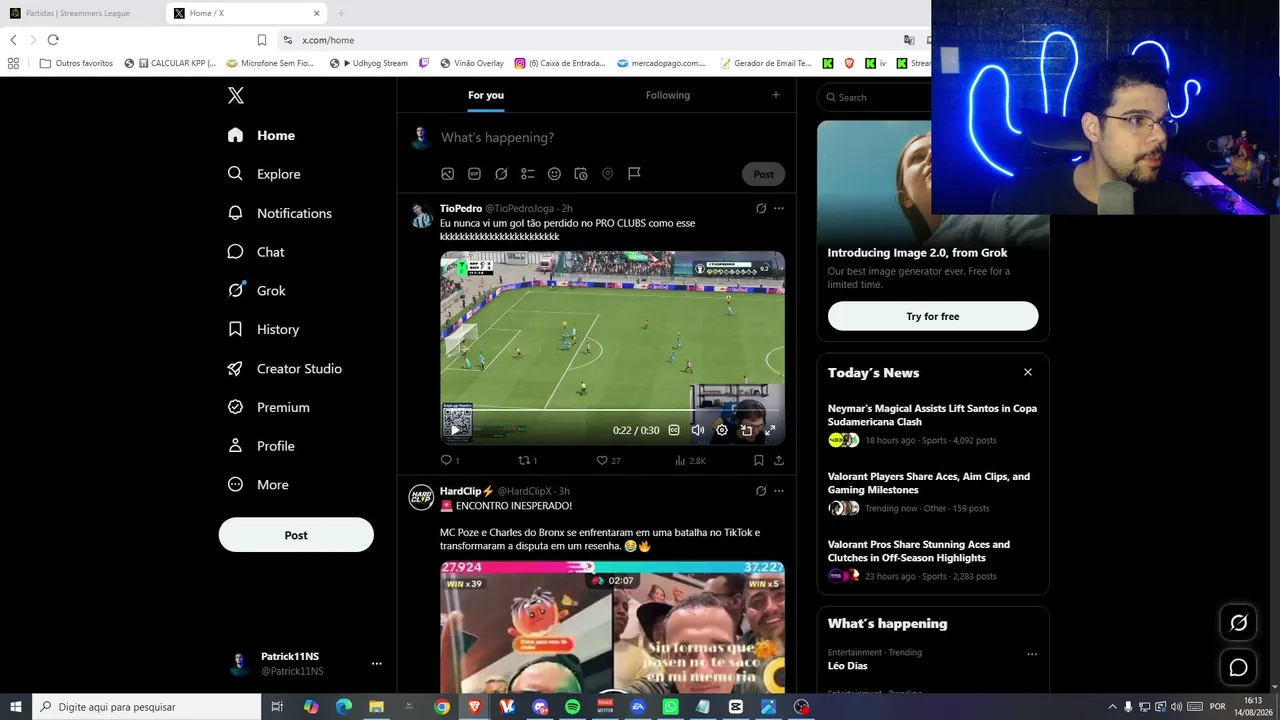Open the HardClip post video thumbnail
1280x720 pixels.
[612, 625]
